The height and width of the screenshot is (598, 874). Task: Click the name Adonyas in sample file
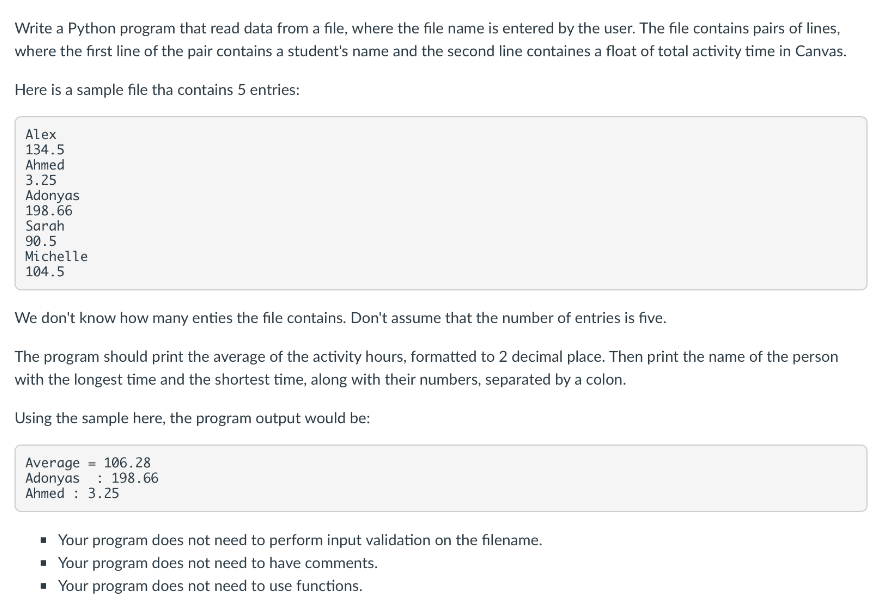[52, 196]
